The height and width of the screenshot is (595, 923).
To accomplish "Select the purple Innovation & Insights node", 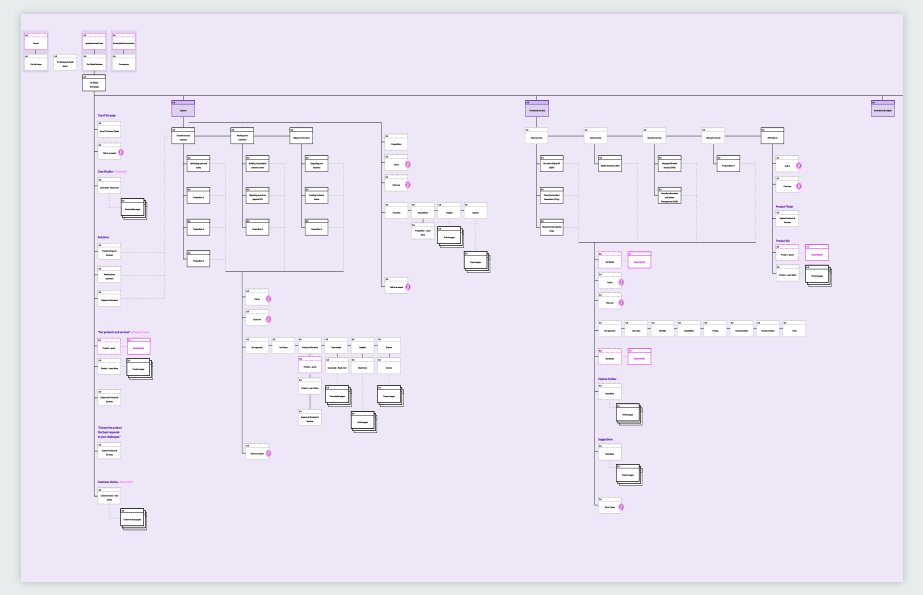I will 882,109.
